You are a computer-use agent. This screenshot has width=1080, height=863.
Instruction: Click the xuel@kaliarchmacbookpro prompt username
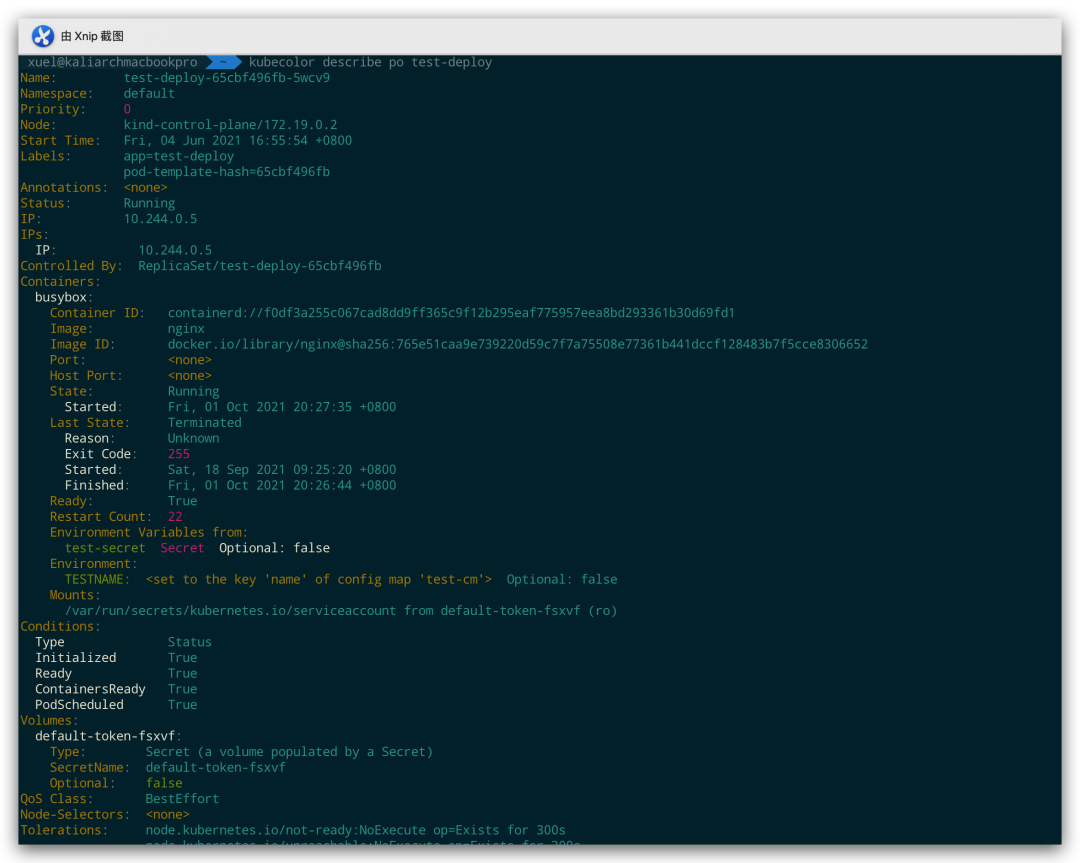pos(112,62)
